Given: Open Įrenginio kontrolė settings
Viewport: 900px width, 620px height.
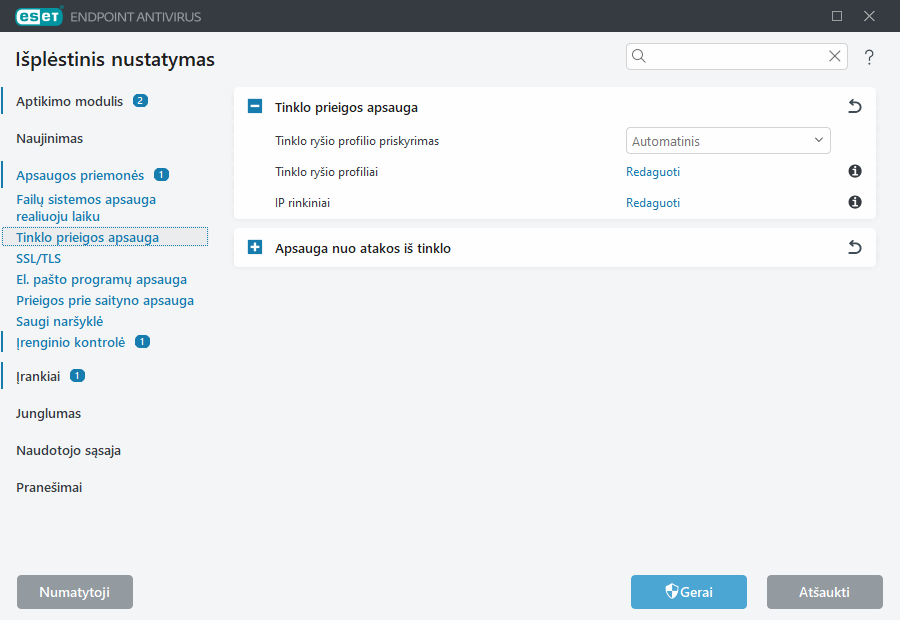Looking at the screenshot, I should tap(71, 343).
